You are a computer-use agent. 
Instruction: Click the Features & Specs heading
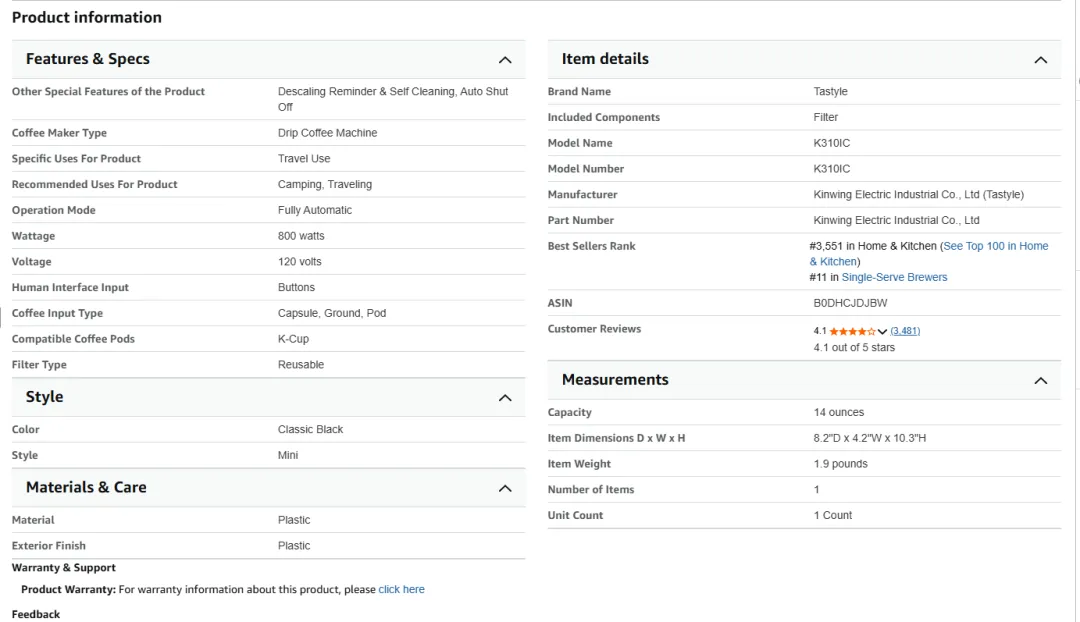click(87, 59)
